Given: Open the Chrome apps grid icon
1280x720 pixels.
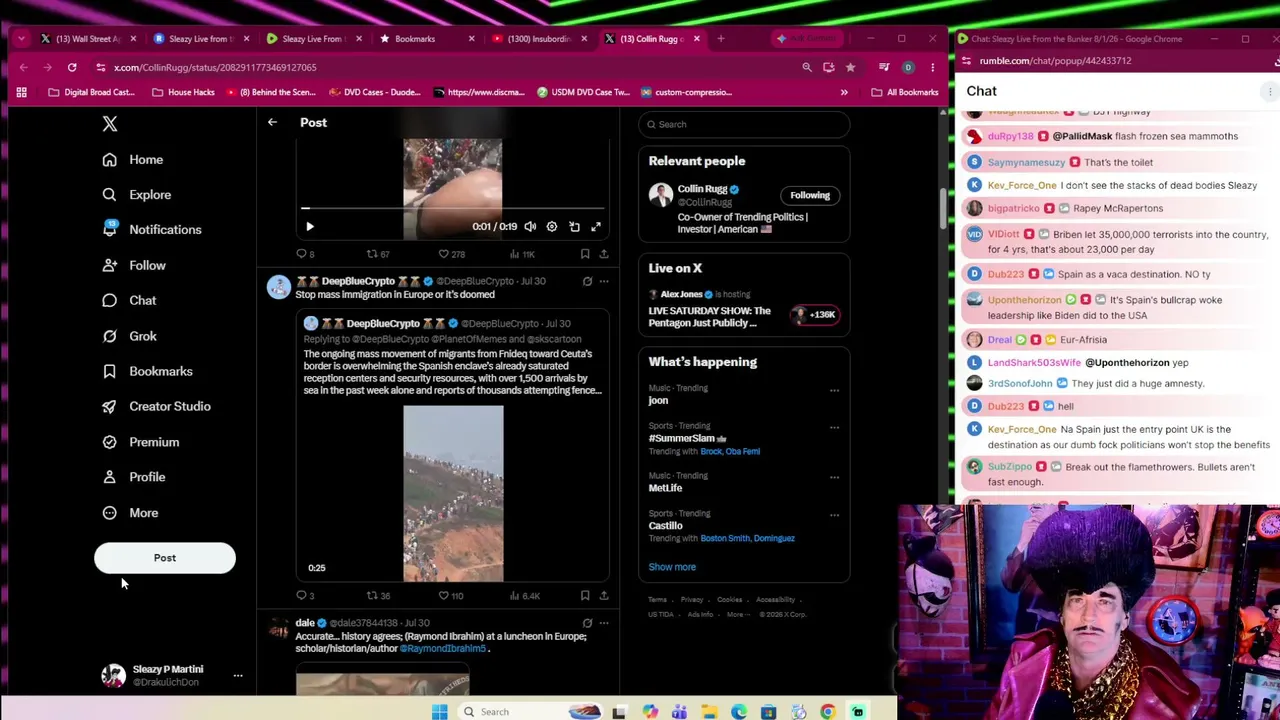Looking at the screenshot, I should tap(21, 92).
